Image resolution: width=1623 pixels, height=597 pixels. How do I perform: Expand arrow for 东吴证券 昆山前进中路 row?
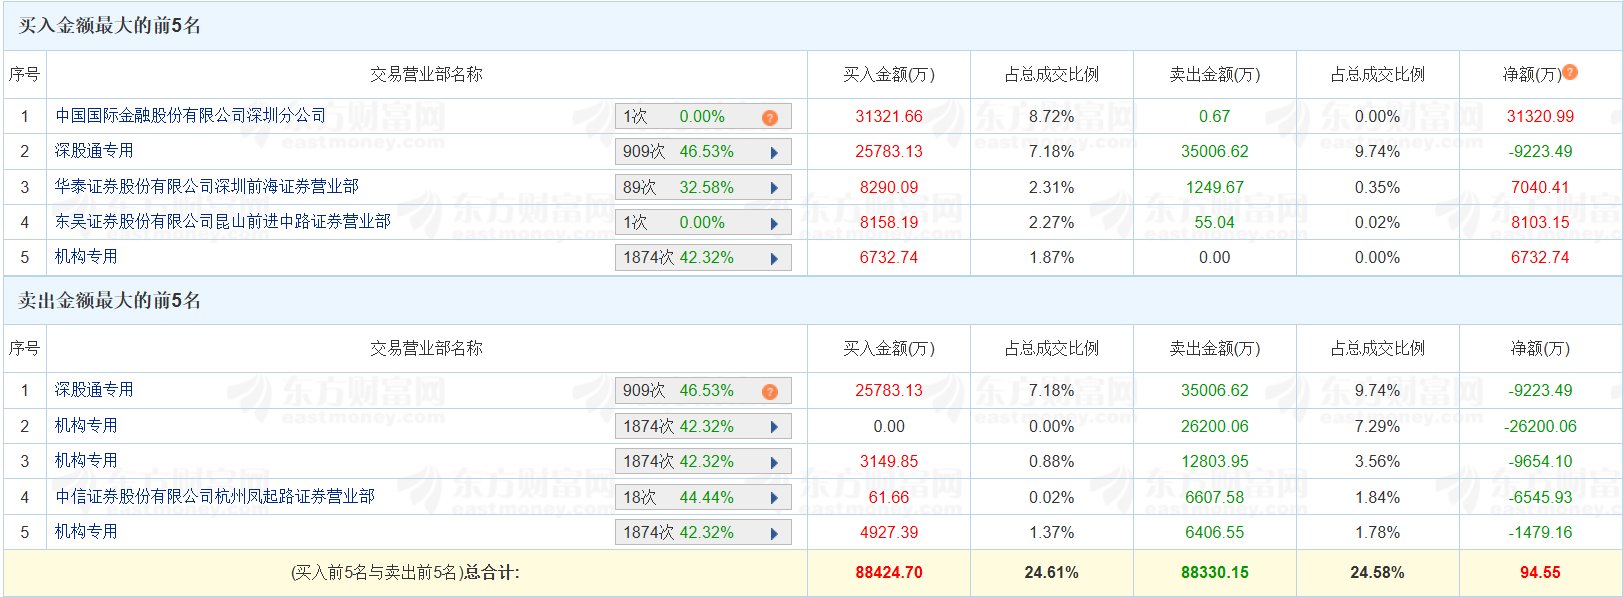click(x=774, y=223)
